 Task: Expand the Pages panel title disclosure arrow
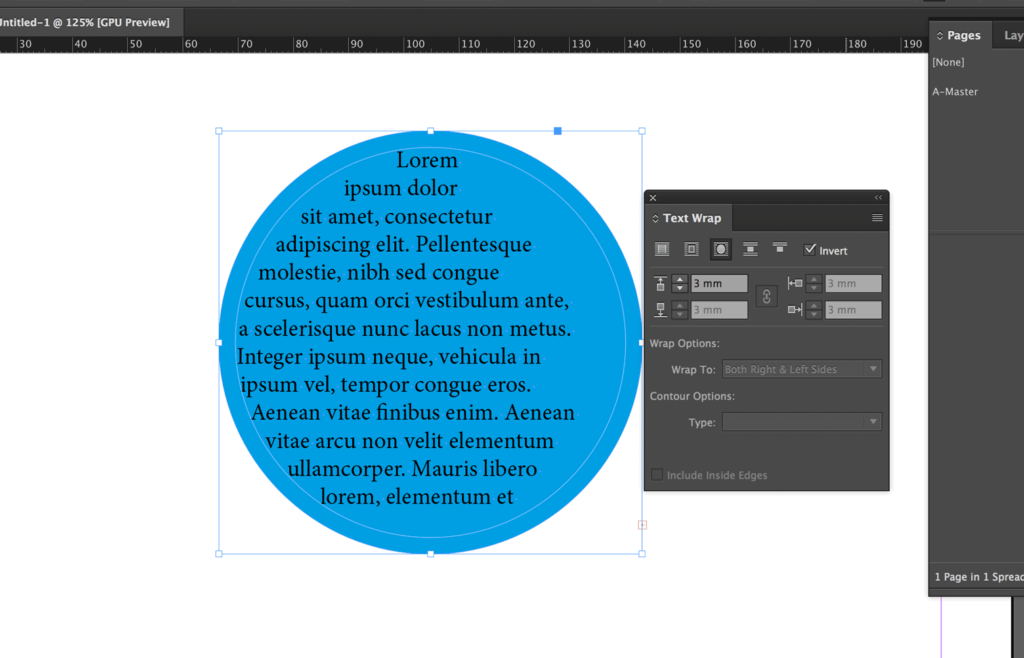coord(938,34)
